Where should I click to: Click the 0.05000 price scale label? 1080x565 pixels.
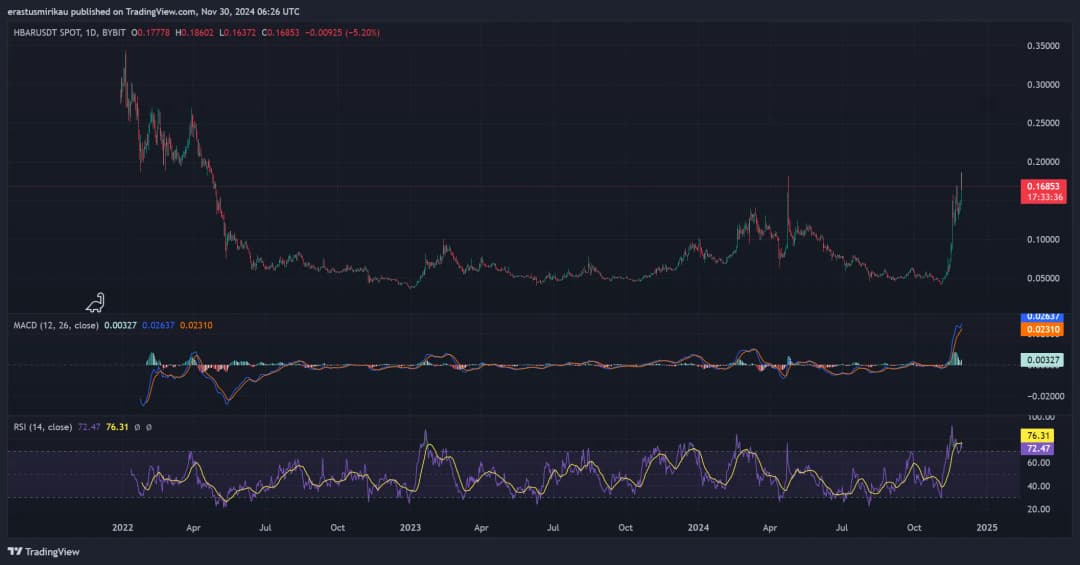pyautogui.click(x=1042, y=278)
